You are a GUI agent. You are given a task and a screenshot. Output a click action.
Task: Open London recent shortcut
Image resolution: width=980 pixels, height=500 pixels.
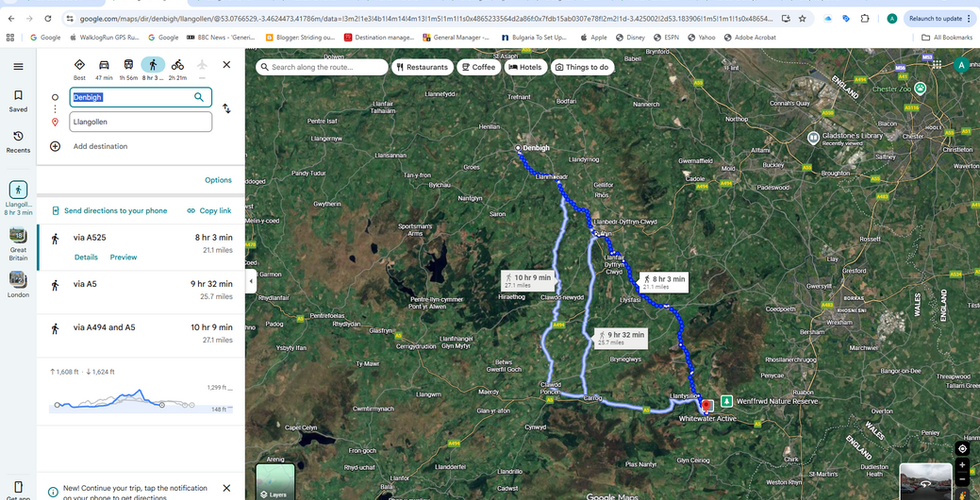[18, 284]
